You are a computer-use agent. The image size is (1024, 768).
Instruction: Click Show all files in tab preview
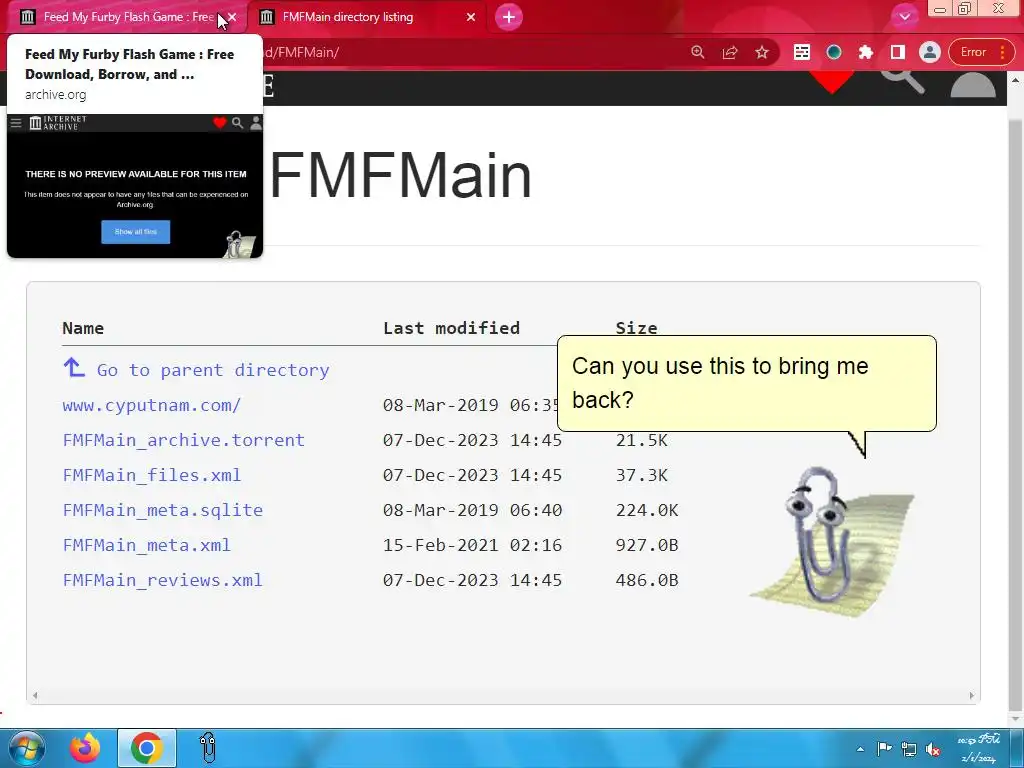[x=136, y=232]
